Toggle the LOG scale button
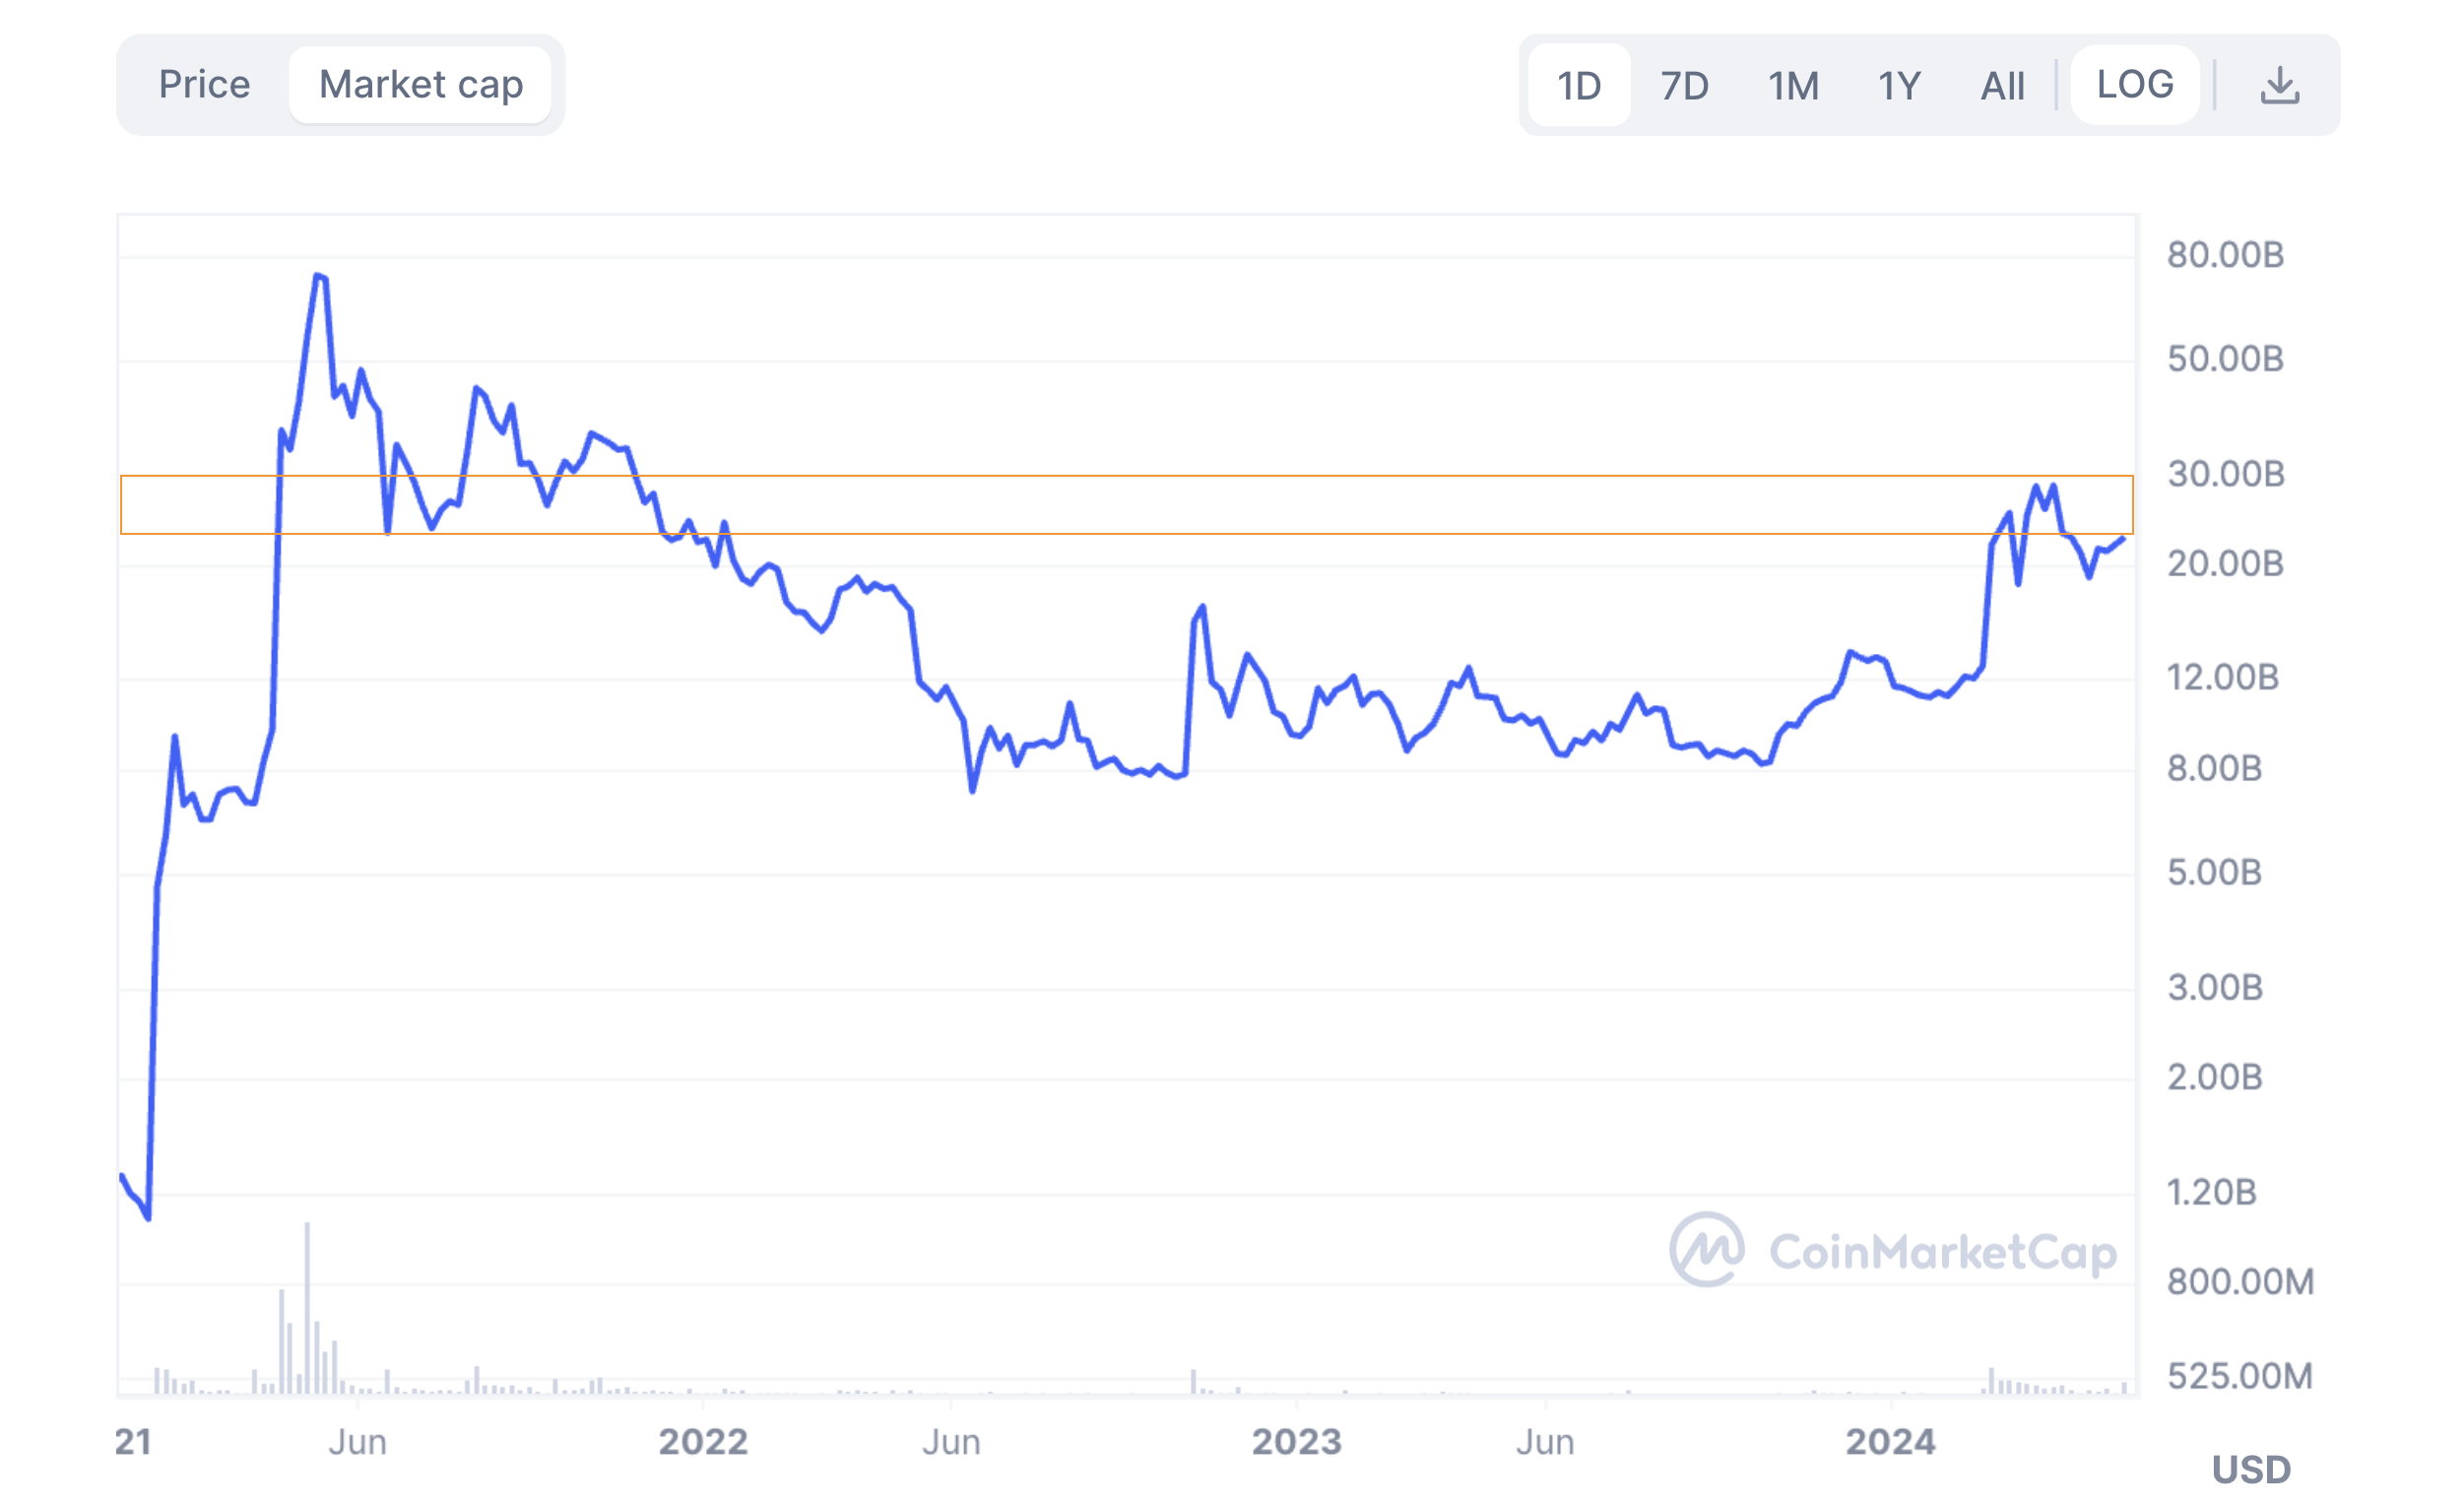Image resolution: width=2464 pixels, height=1507 pixels. click(x=2134, y=85)
